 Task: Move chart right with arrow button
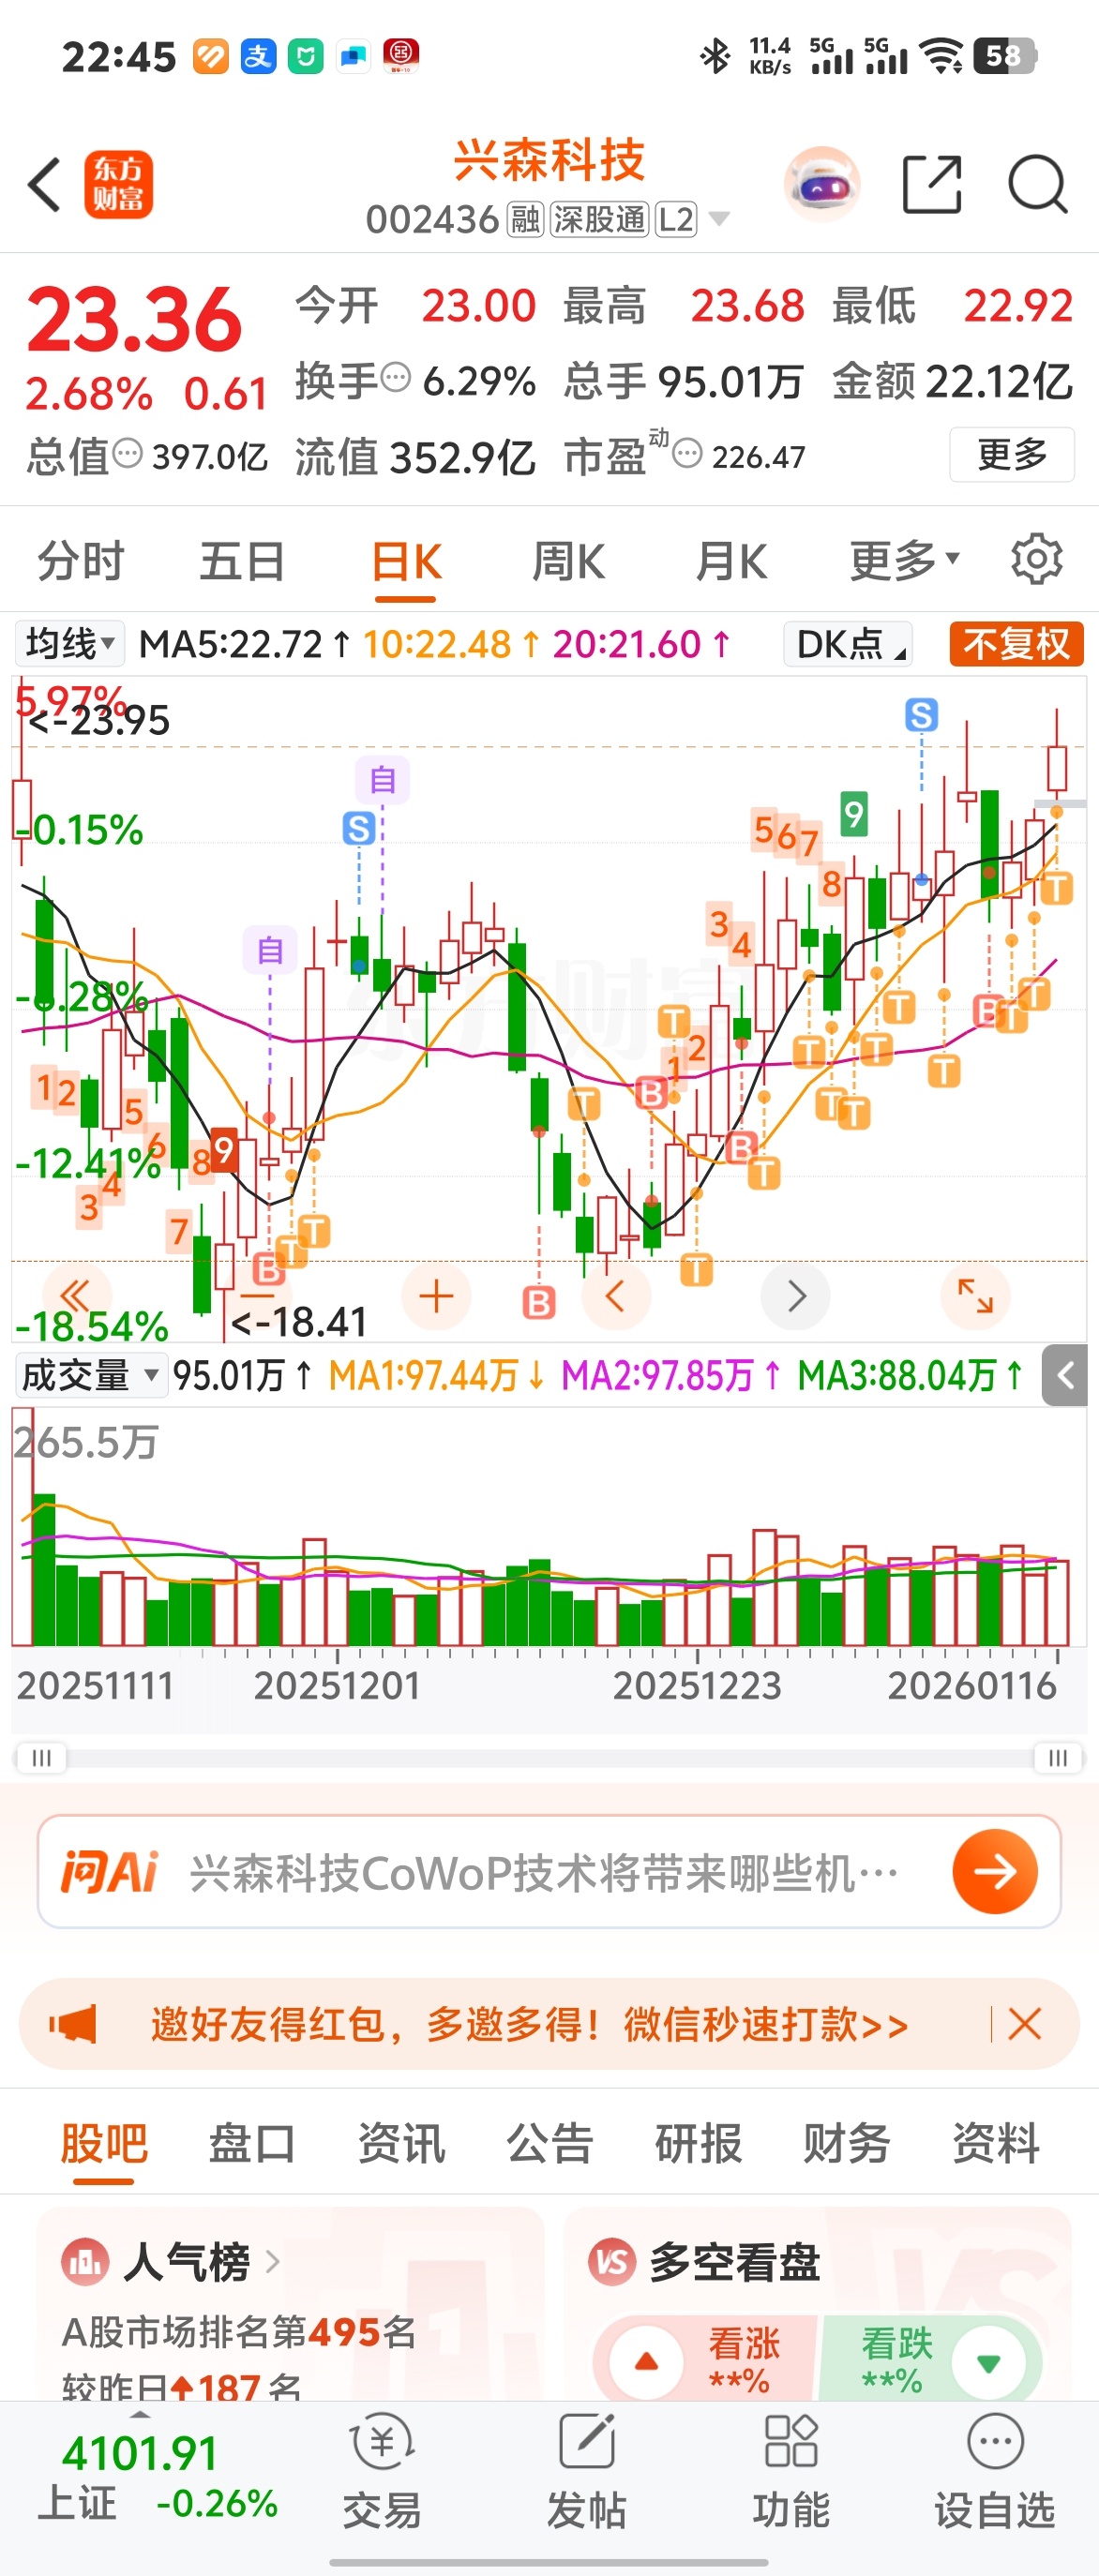796,1296
